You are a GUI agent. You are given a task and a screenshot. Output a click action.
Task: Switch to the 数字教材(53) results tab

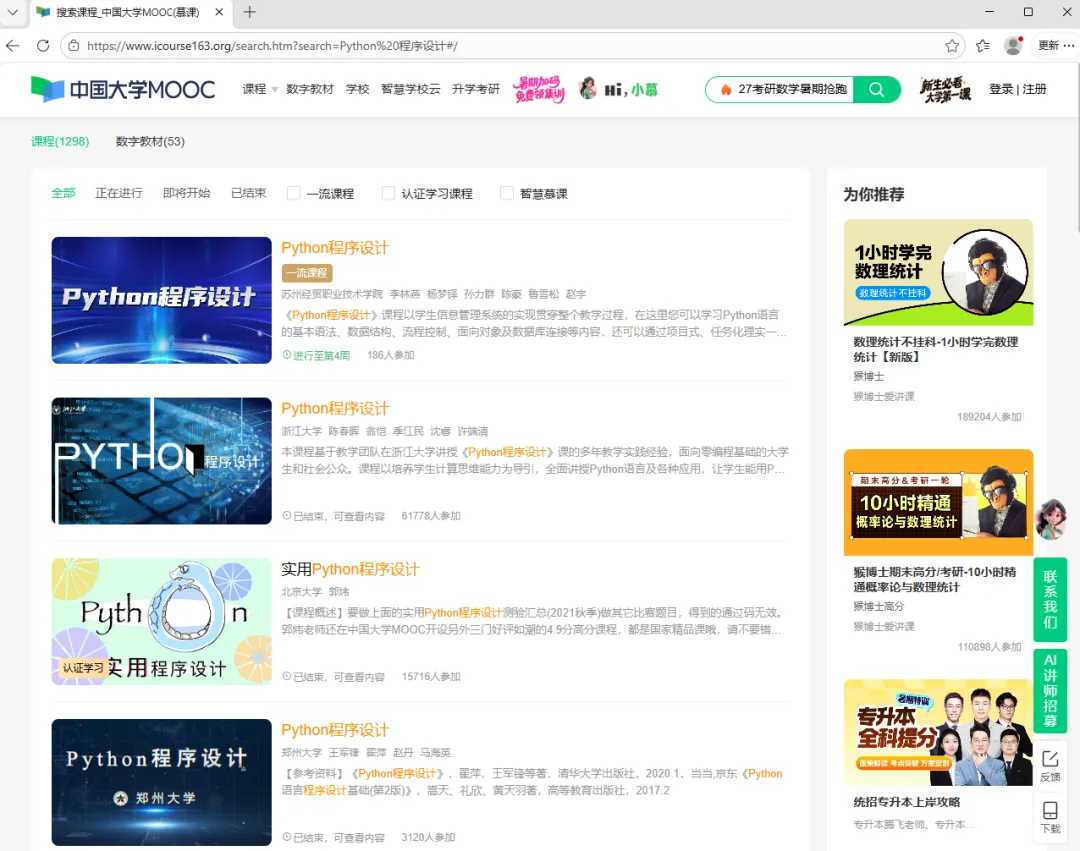pyautogui.click(x=150, y=141)
